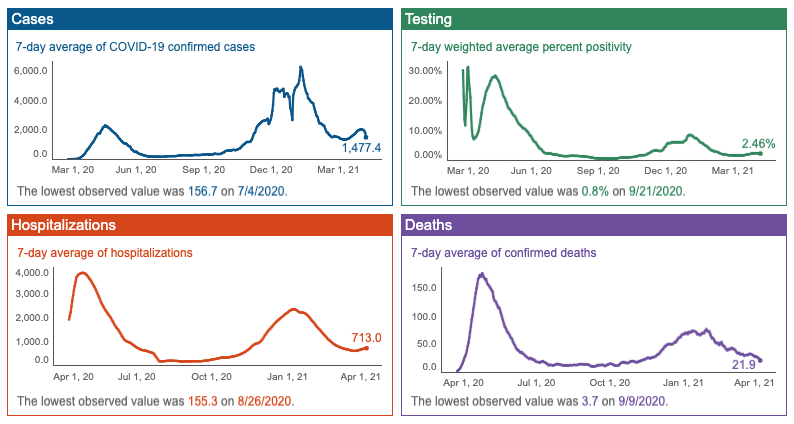
Task: Click the Testing panel header
Action: pos(594,19)
